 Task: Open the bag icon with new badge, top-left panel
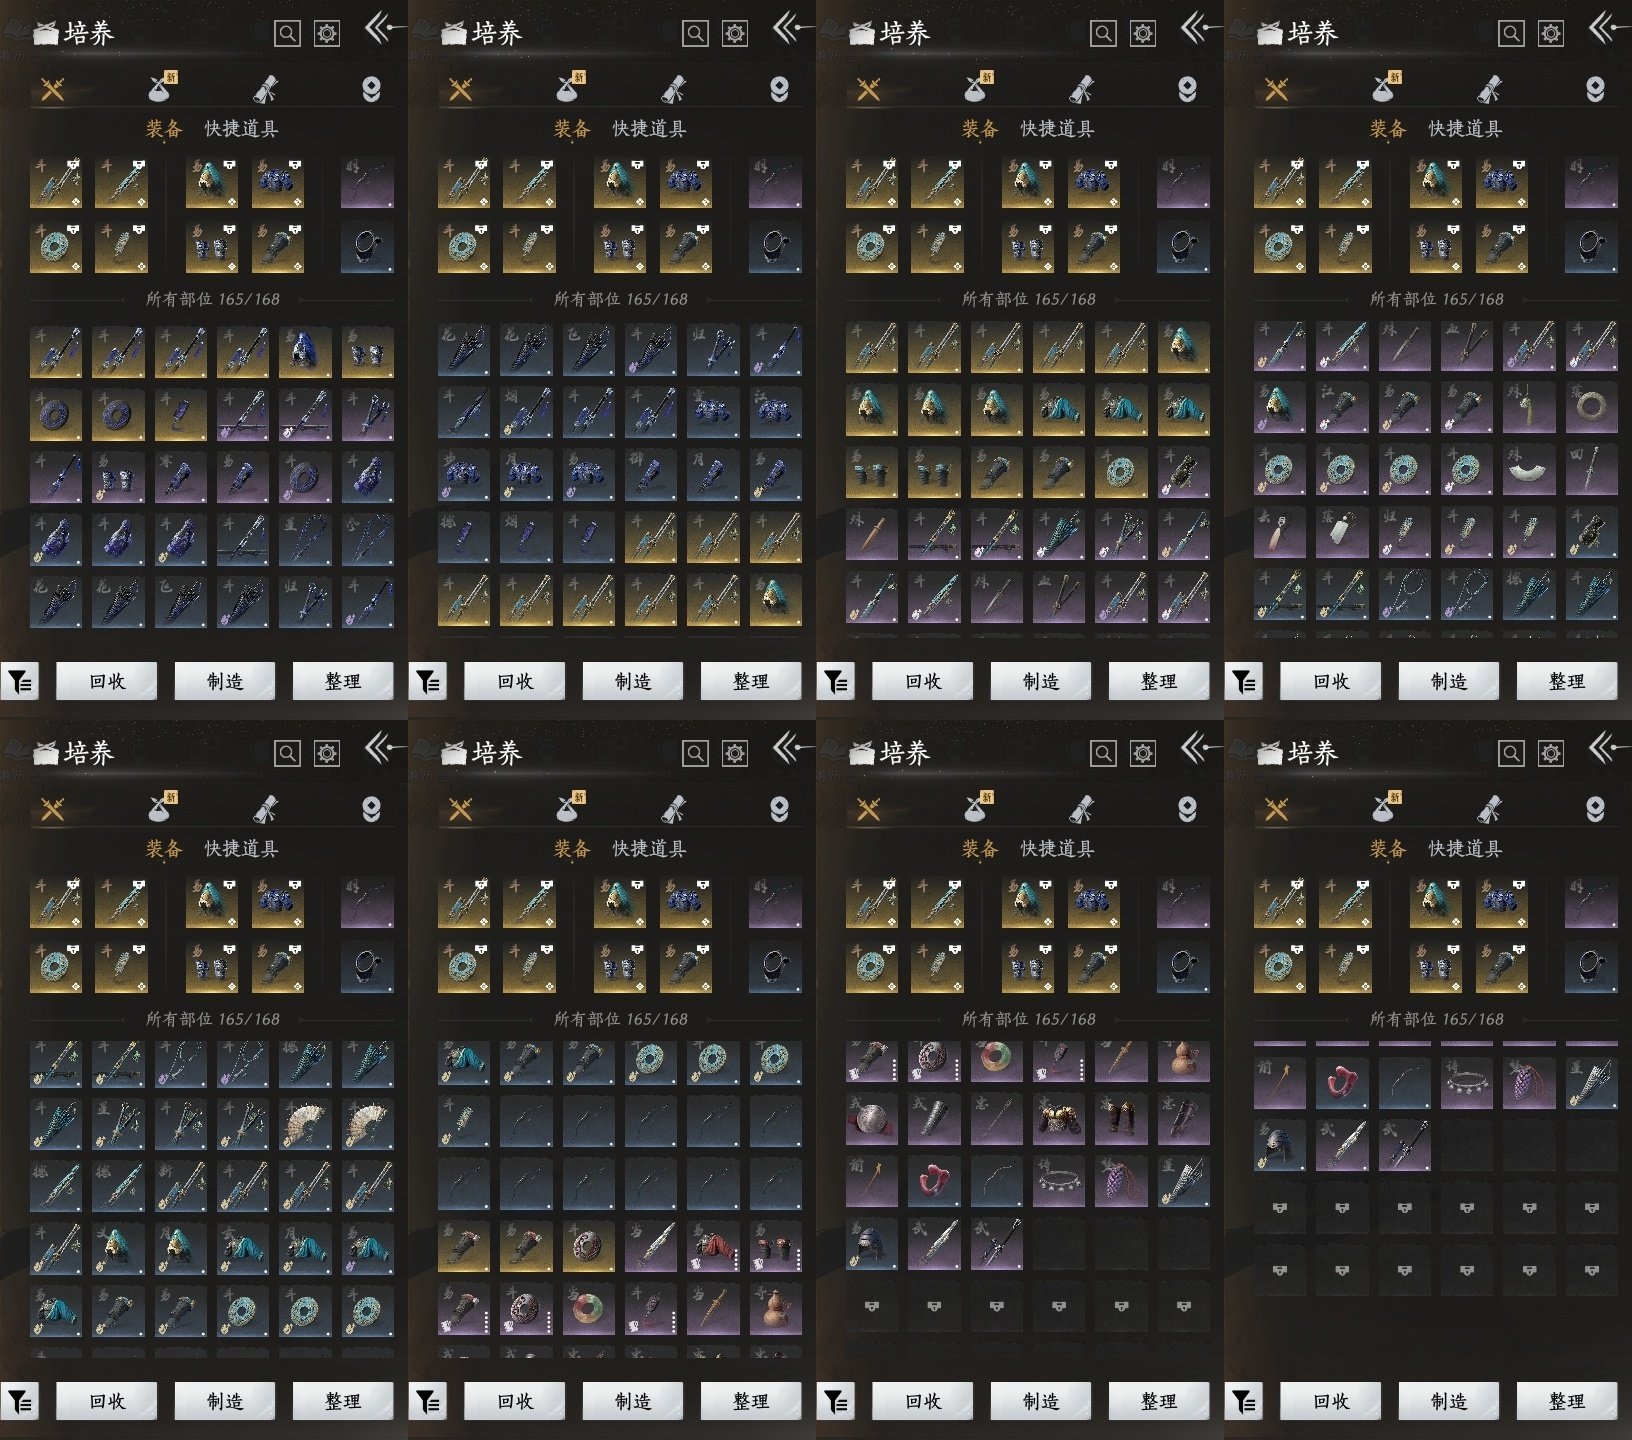click(161, 89)
